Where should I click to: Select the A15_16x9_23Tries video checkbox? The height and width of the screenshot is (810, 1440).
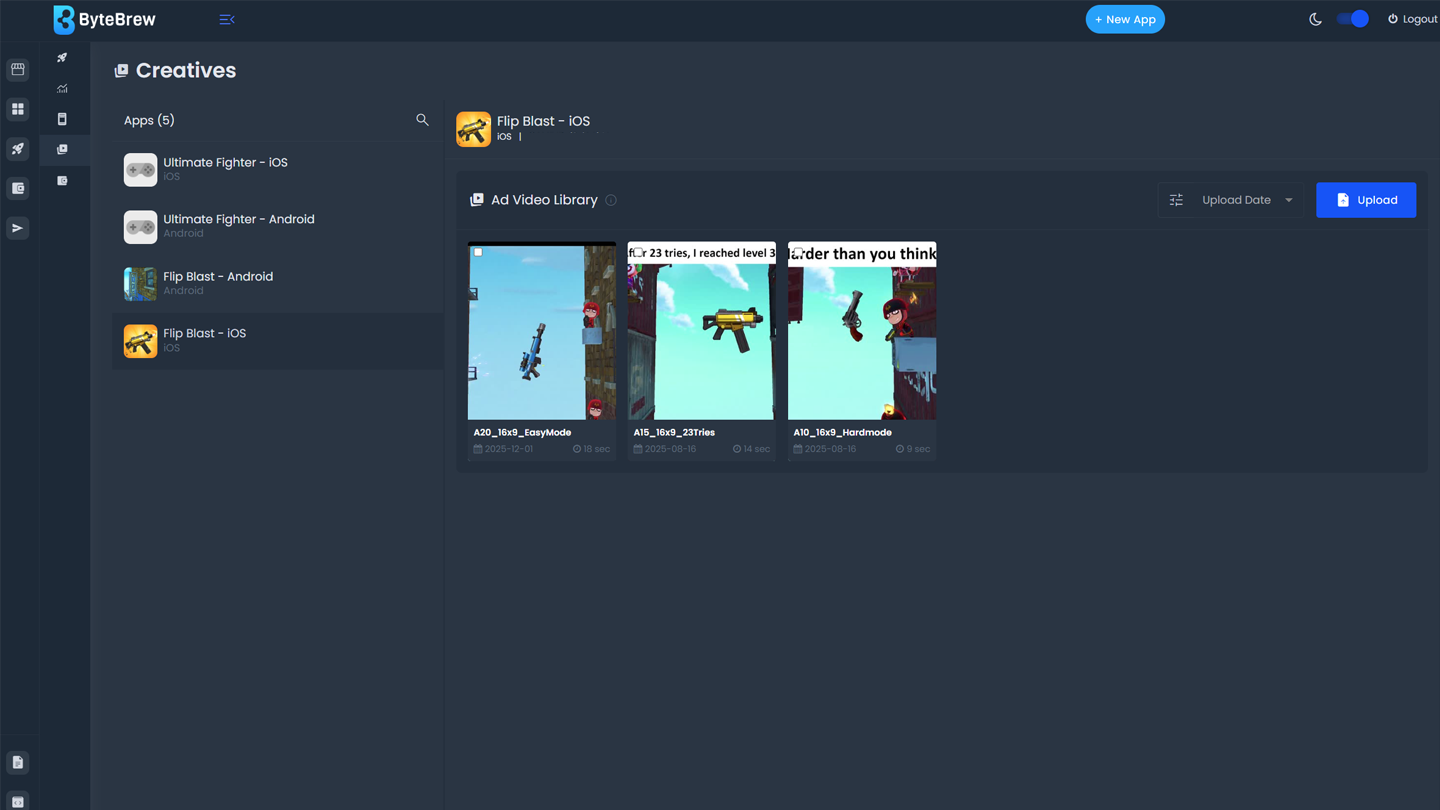(638, 252)
